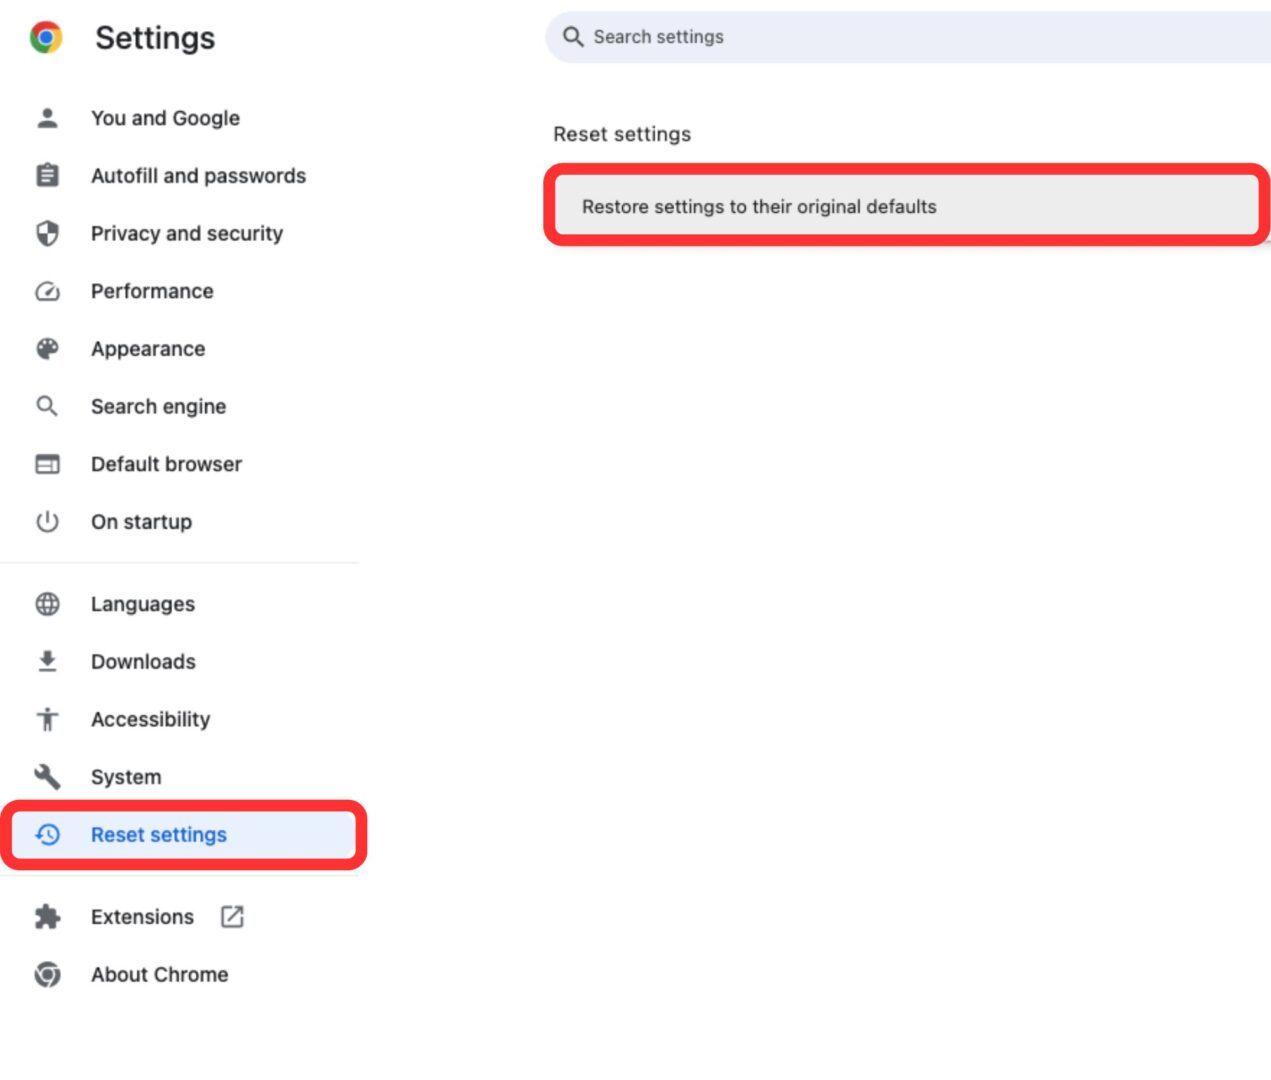Screen dimensions: 1271x1080
Task: Open Extensions via the external link icon
Action: 231,916
